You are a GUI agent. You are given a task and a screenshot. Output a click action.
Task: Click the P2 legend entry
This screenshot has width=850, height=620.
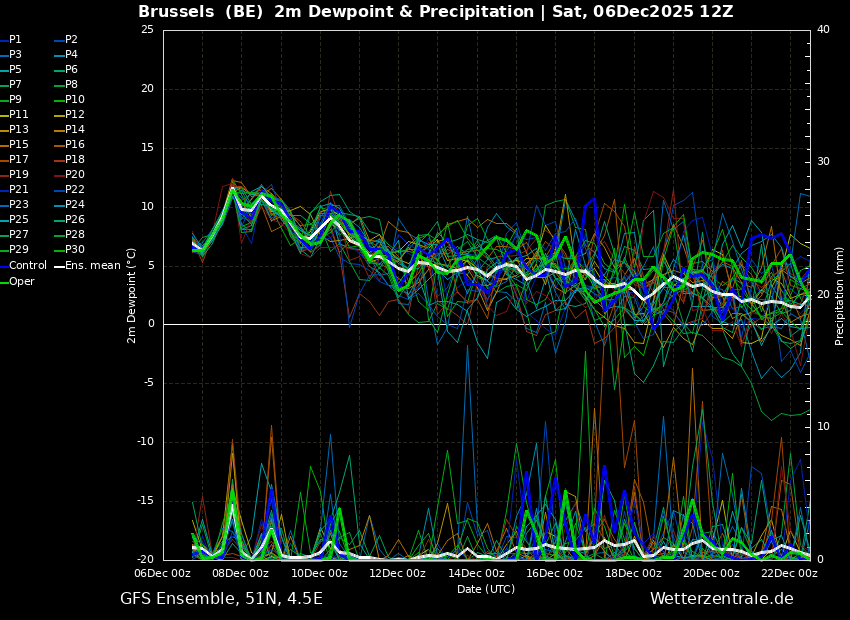[71, 40]
